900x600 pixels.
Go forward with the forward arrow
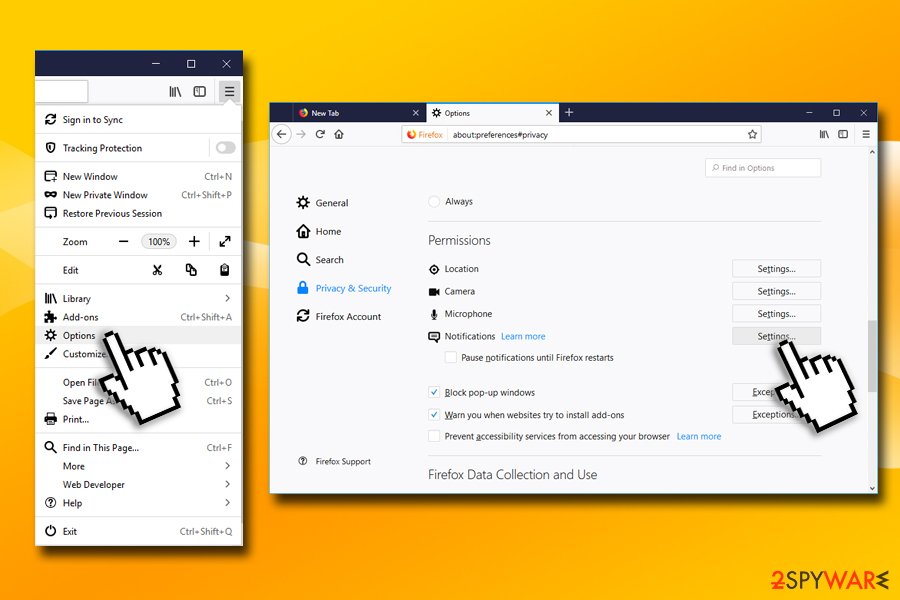(x=301, y=134)
